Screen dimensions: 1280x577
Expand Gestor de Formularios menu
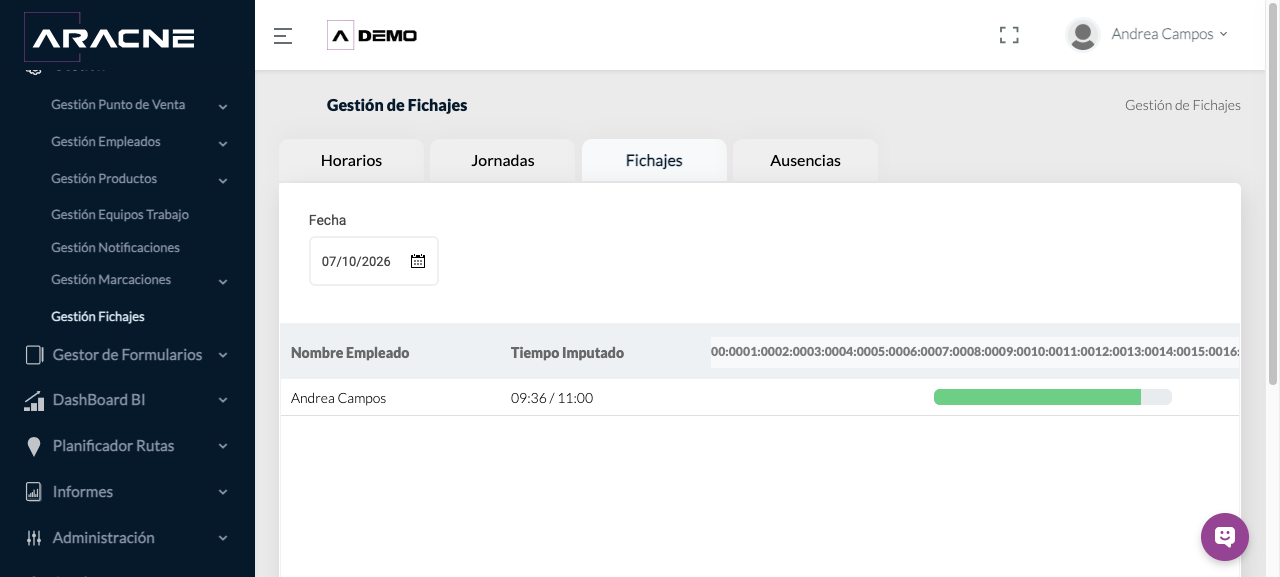click(223, 355)
